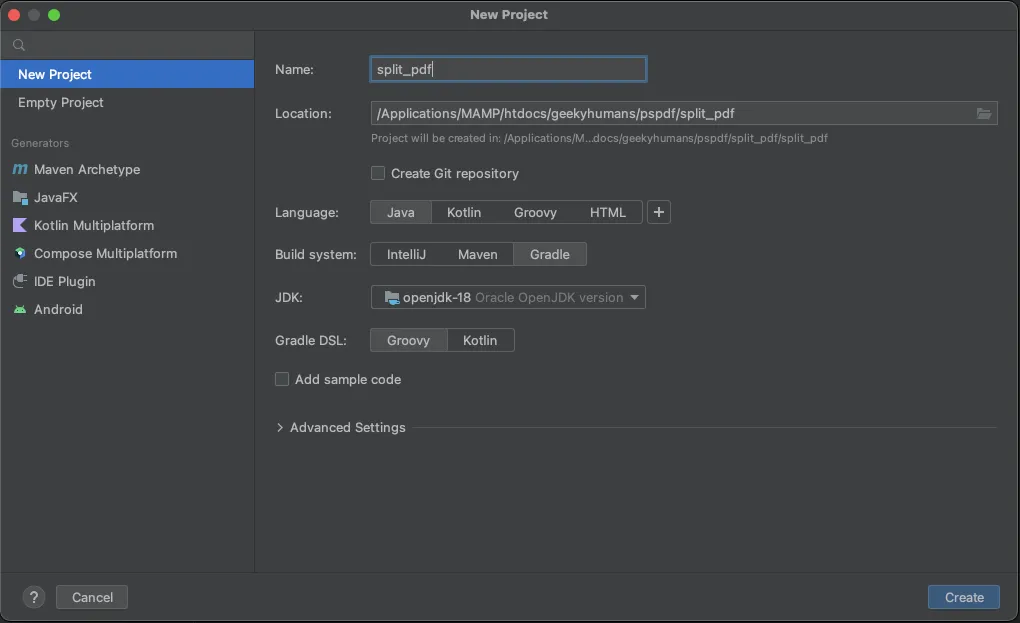Check the Add sample code option

tap(281, 379)
